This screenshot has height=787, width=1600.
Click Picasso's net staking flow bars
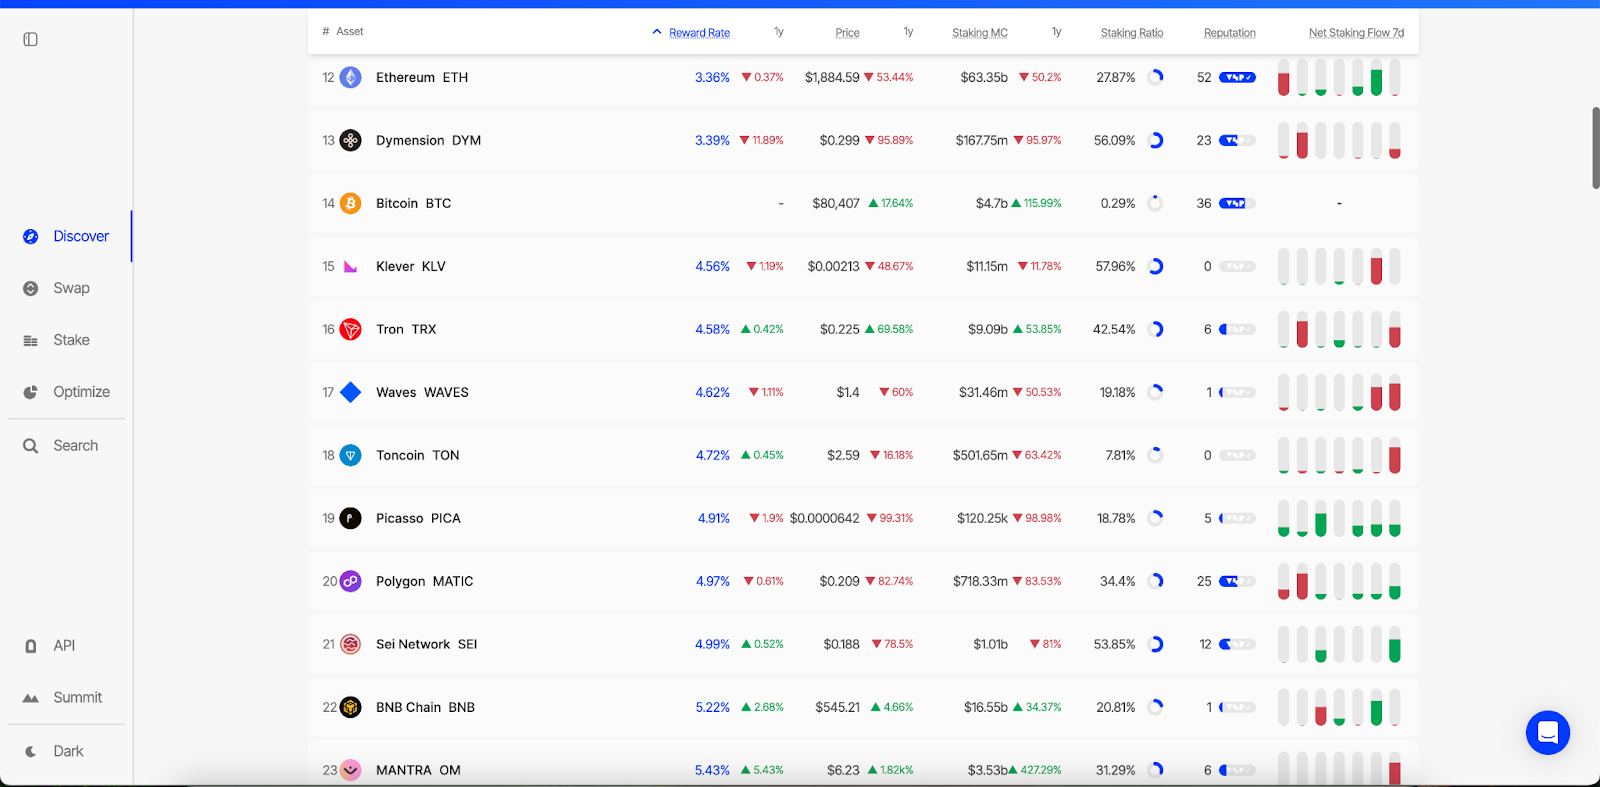[x=1339, y=518]
